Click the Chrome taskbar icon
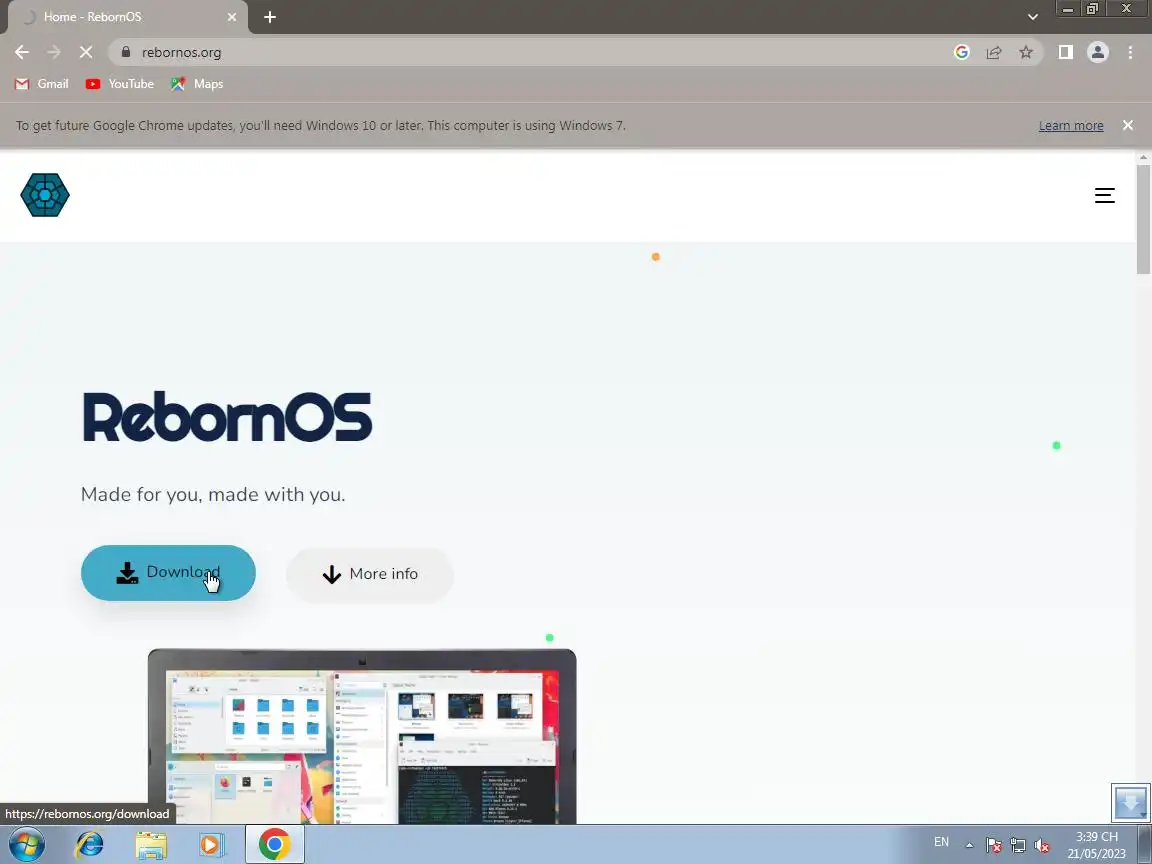Image resolution: width=1152 pixels, height=864 pixels. [274, 844]
